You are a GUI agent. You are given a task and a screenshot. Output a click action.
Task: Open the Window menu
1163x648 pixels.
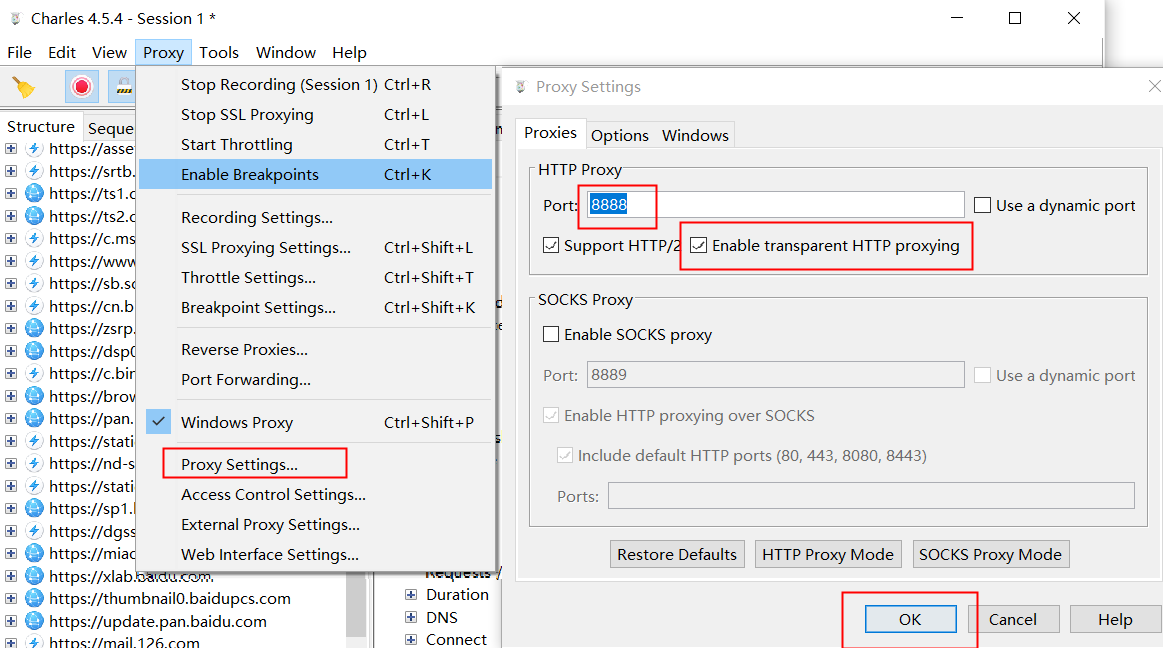coord(286,53)
